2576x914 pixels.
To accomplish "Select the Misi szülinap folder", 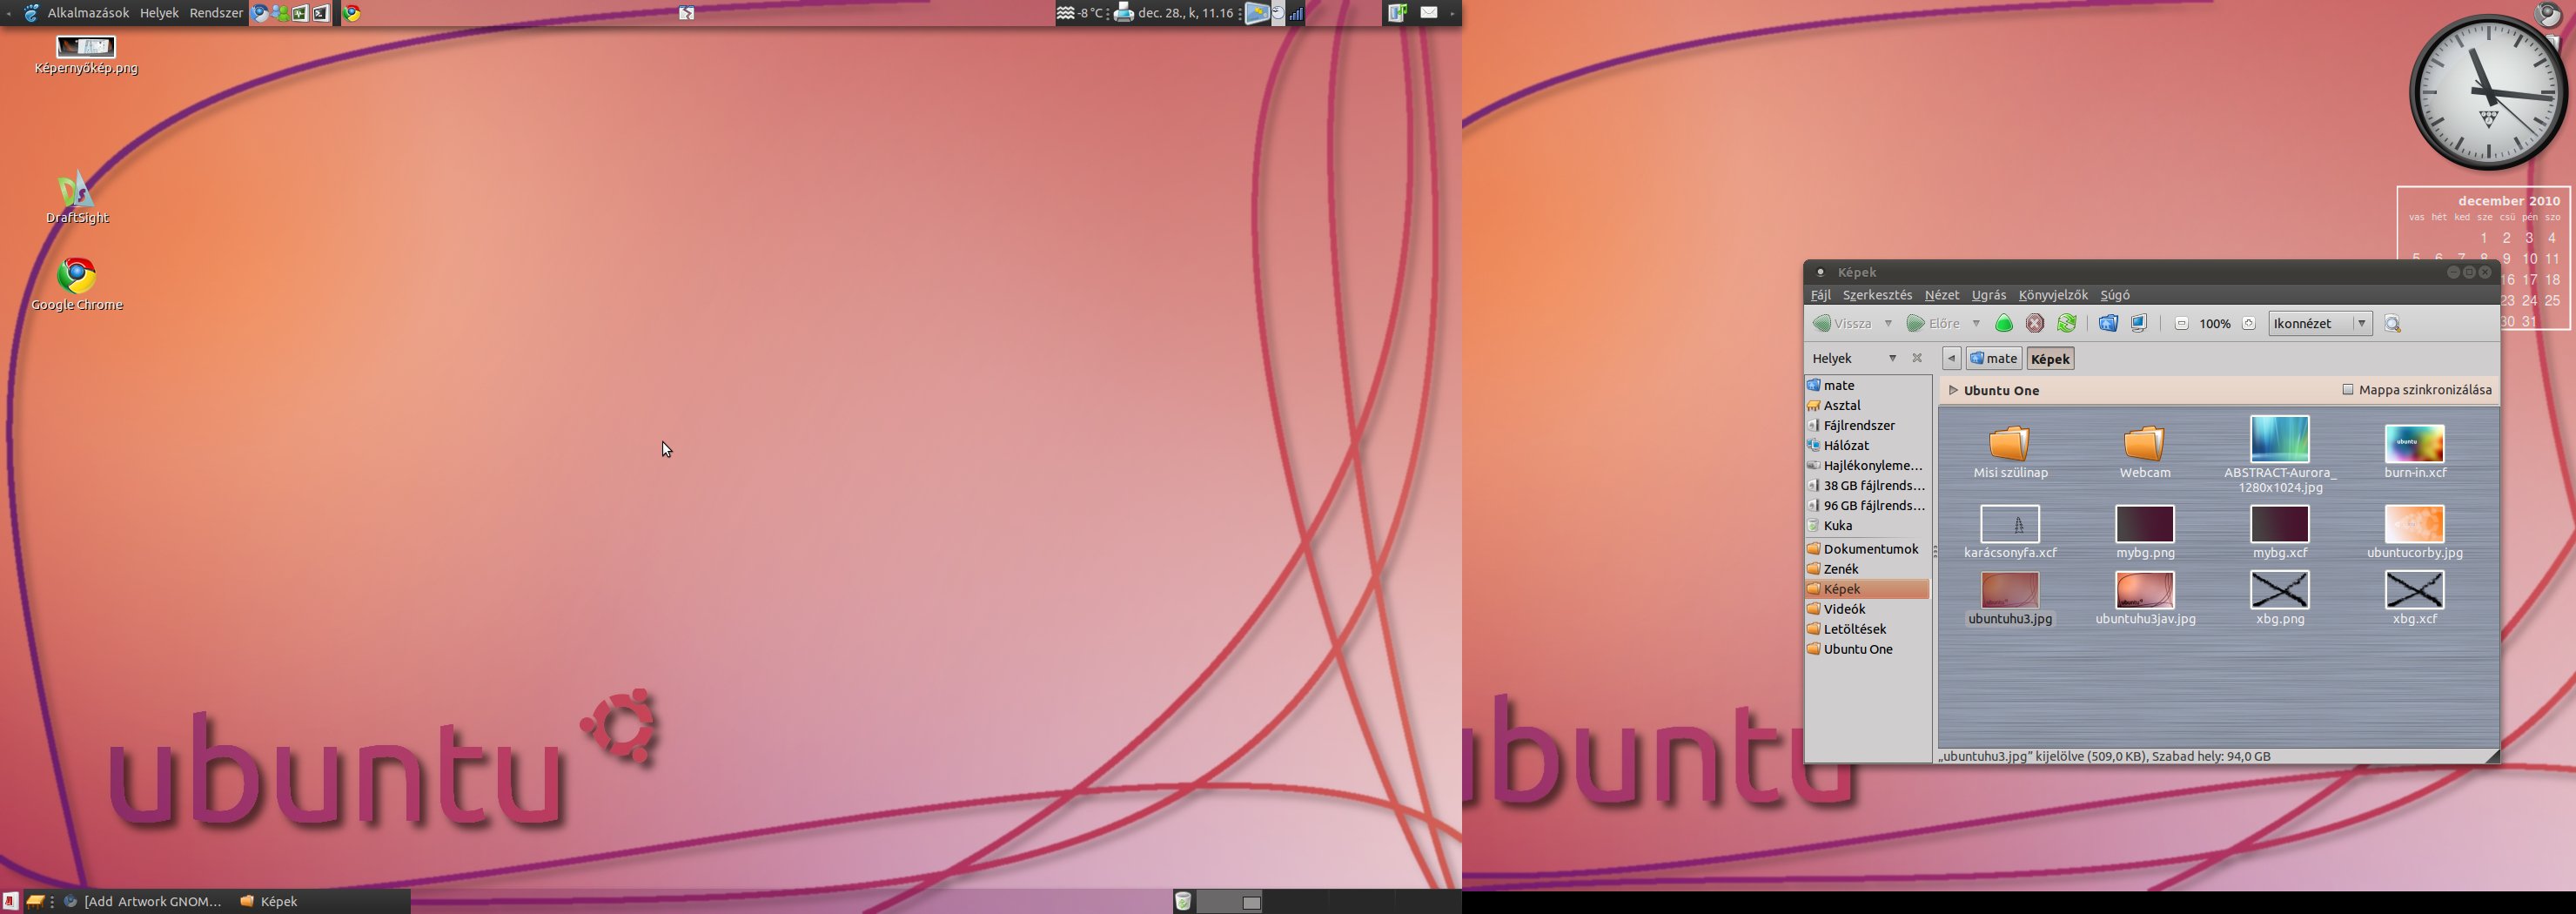I will tap(2010, 452).
